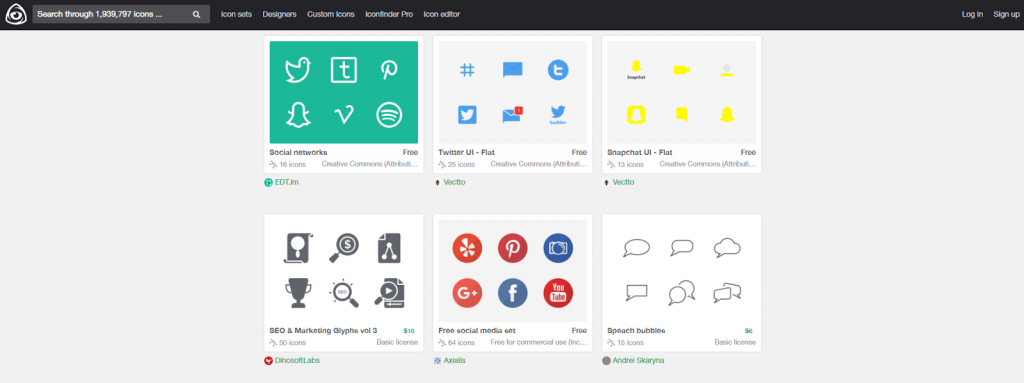This screenshot has height=383, width=1024.
Task: Open the Twitter UI - Flat title
Action: click(x=467, y=152)
